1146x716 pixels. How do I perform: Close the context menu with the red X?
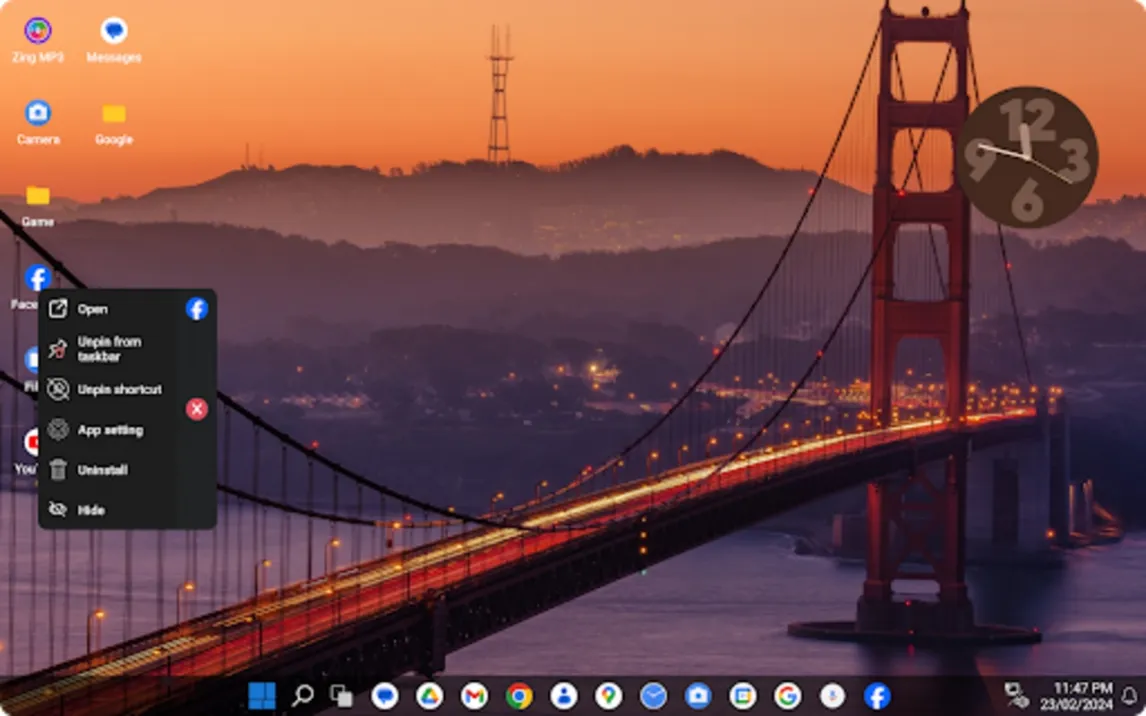(197, 408)
